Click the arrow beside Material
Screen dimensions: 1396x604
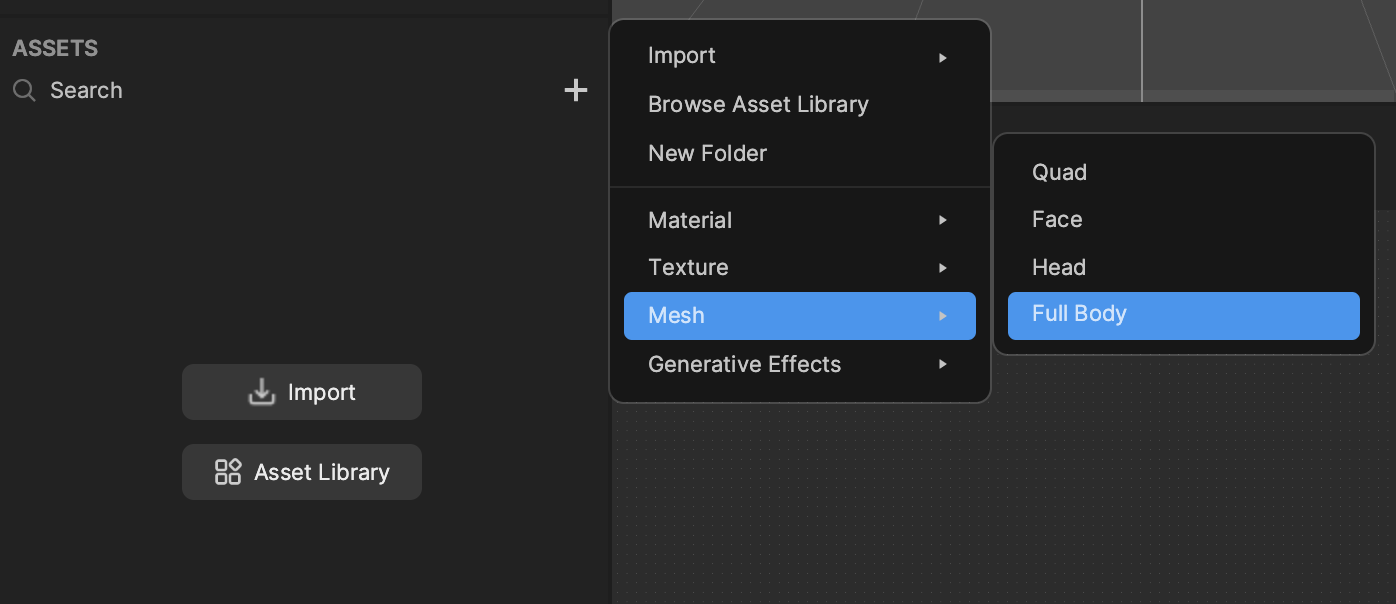coord(943,220)
